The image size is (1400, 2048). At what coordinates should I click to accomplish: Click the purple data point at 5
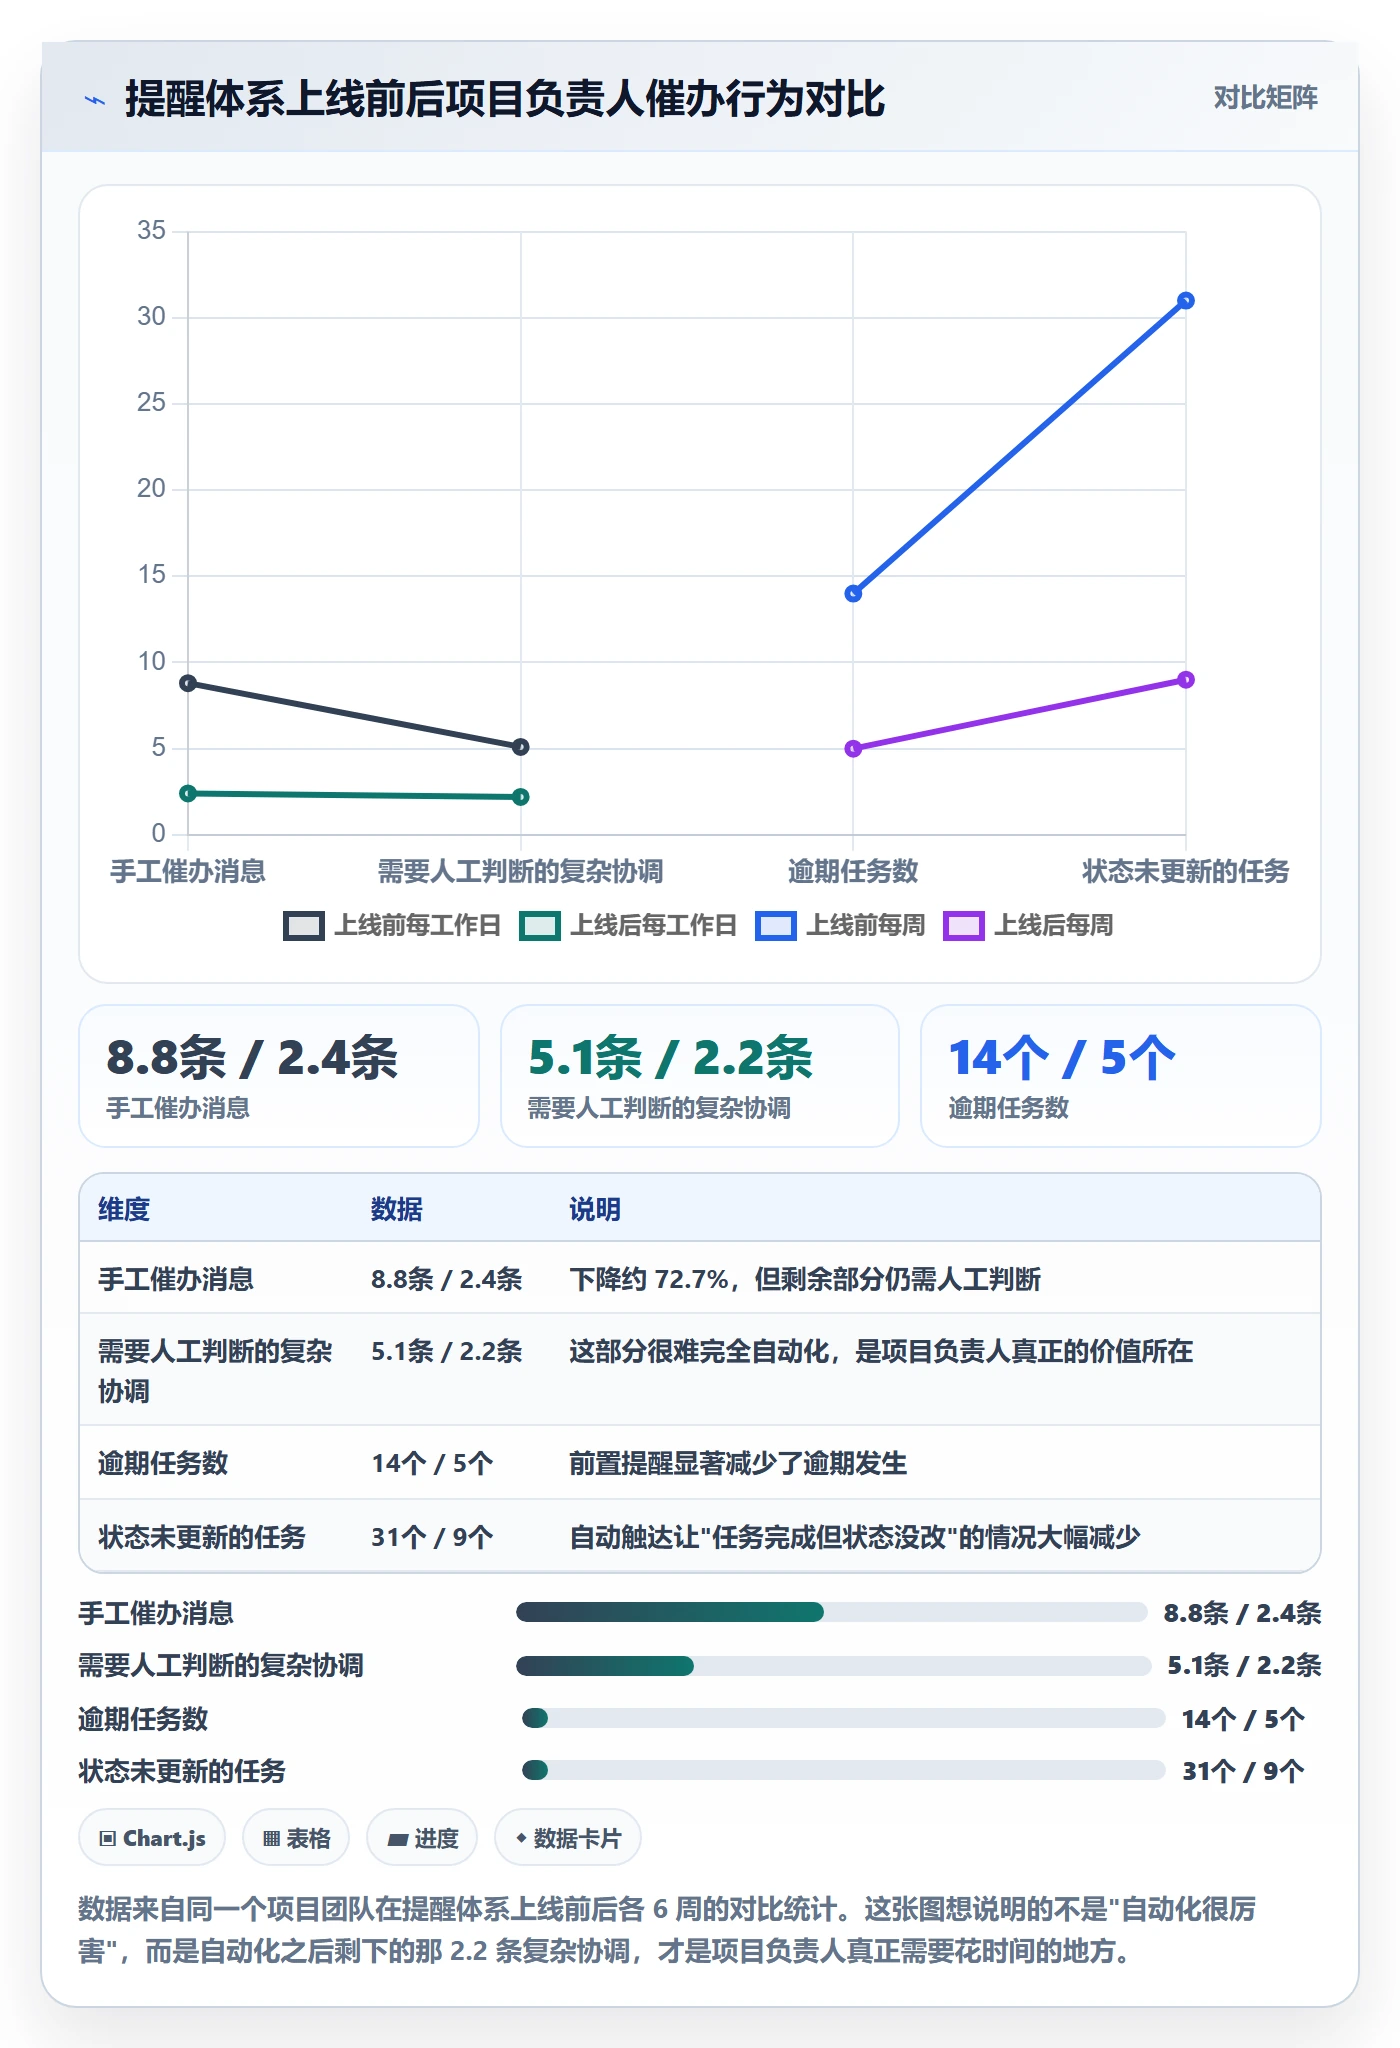[x=853, y=749]
